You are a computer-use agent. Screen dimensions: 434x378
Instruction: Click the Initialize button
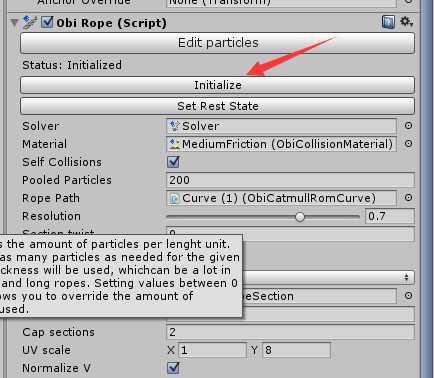pyautogui.click(x=217, y=85)
